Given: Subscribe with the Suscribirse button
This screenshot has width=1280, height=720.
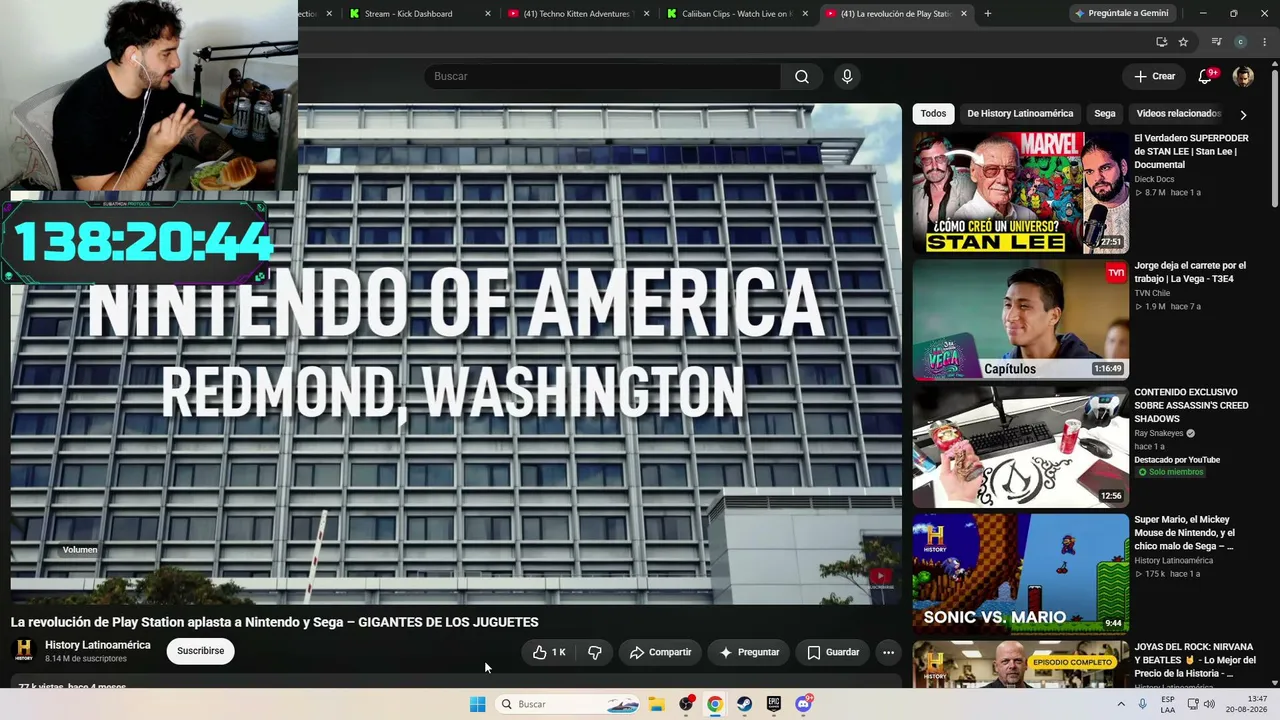Looking at the screenshot, I should [200, 651].
